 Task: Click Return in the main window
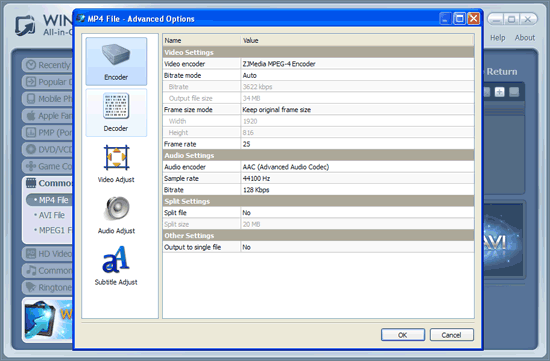click(502, 72)
